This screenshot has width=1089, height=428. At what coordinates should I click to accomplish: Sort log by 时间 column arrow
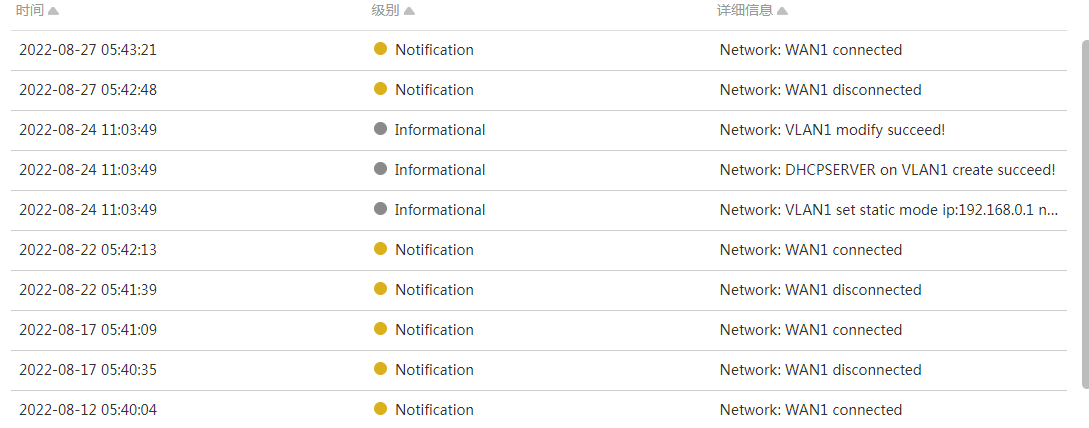click(53, 11)
